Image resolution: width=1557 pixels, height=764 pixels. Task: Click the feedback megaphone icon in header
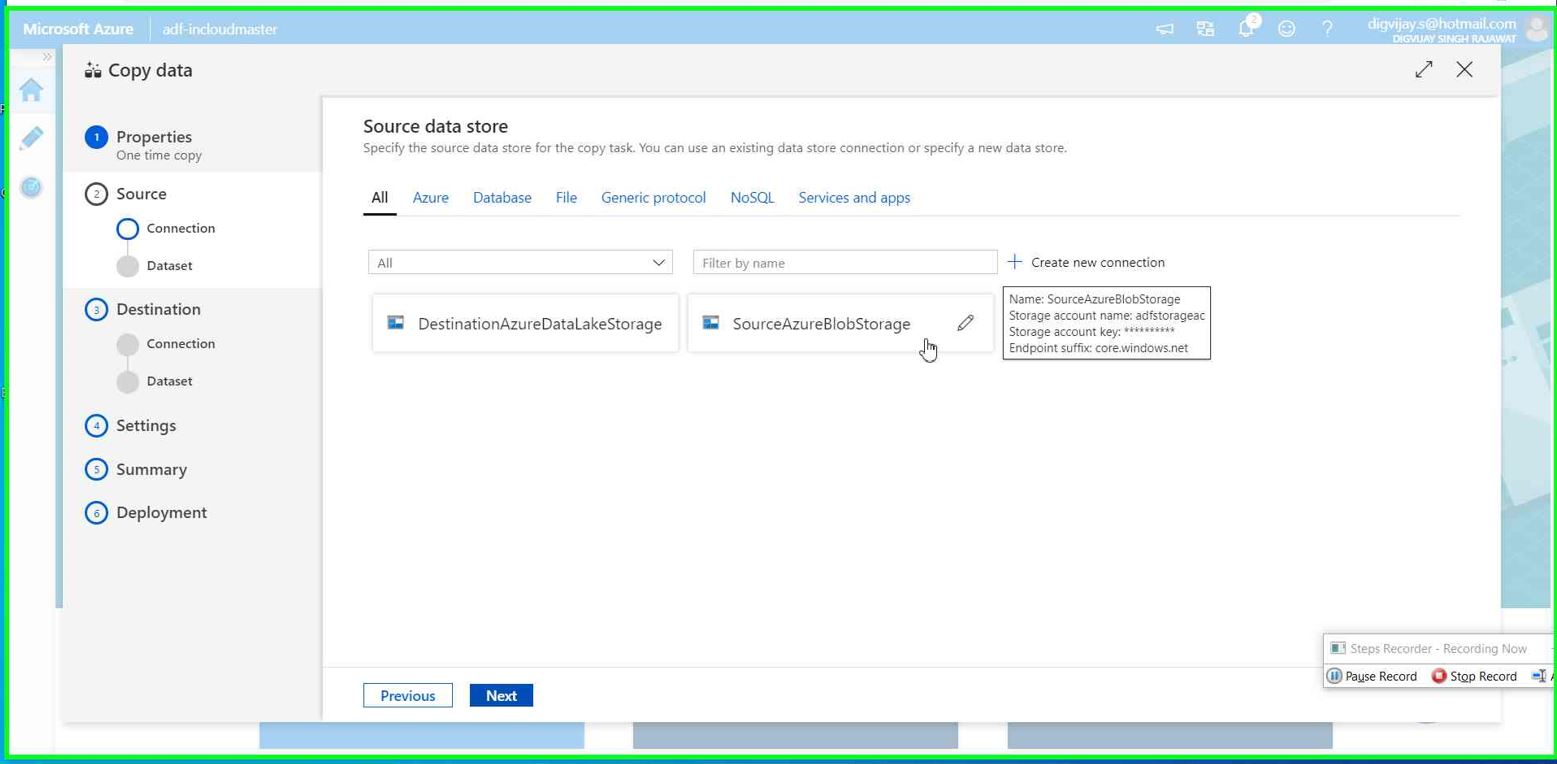tap(1165, 29)
